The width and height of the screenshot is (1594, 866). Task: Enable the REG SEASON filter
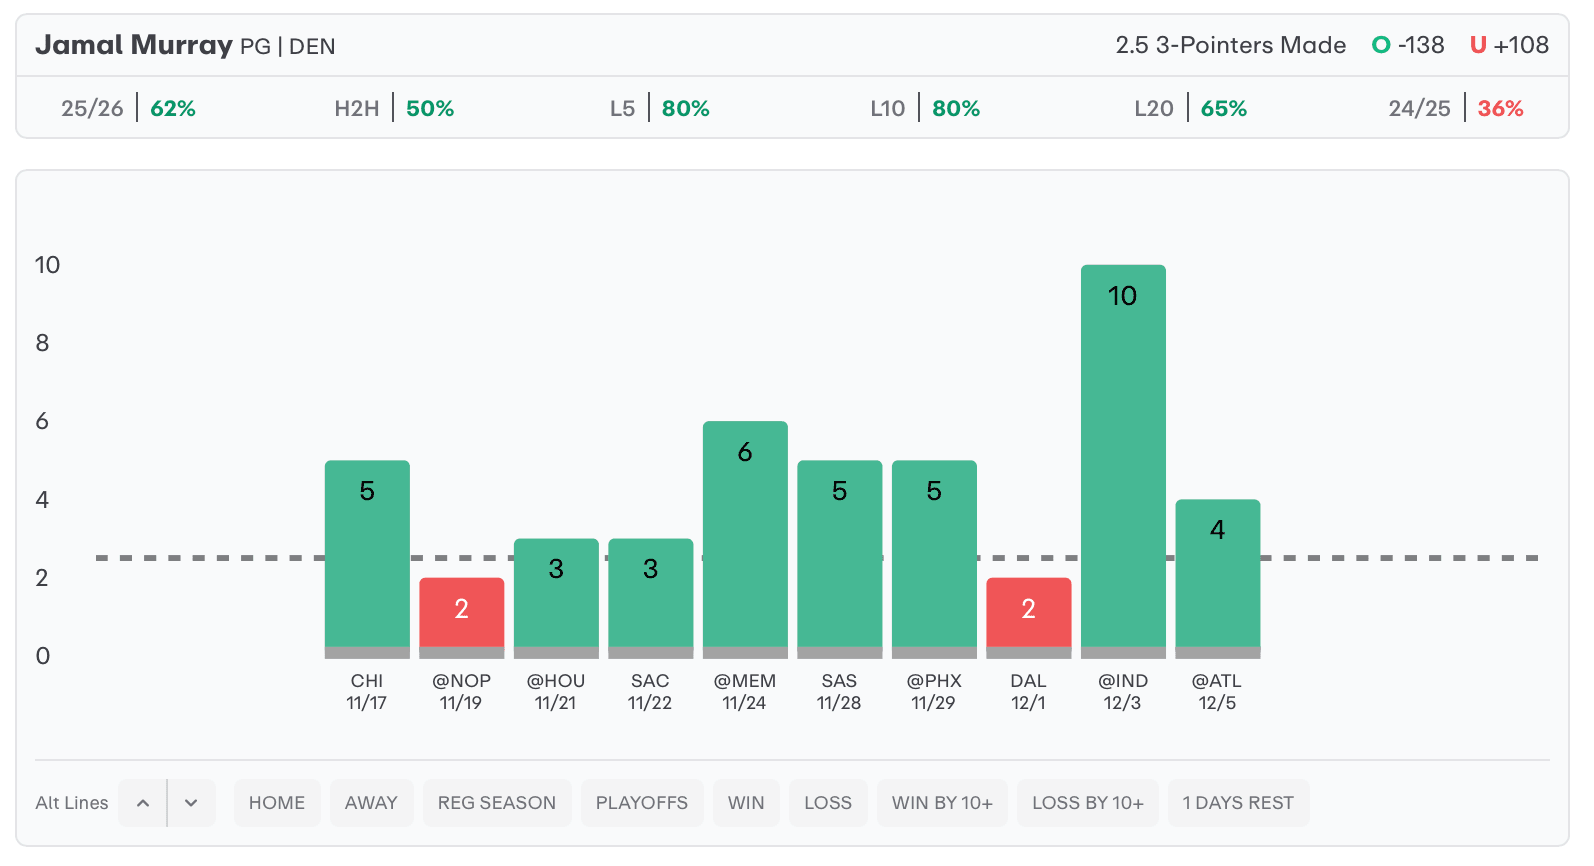point(497,803)
